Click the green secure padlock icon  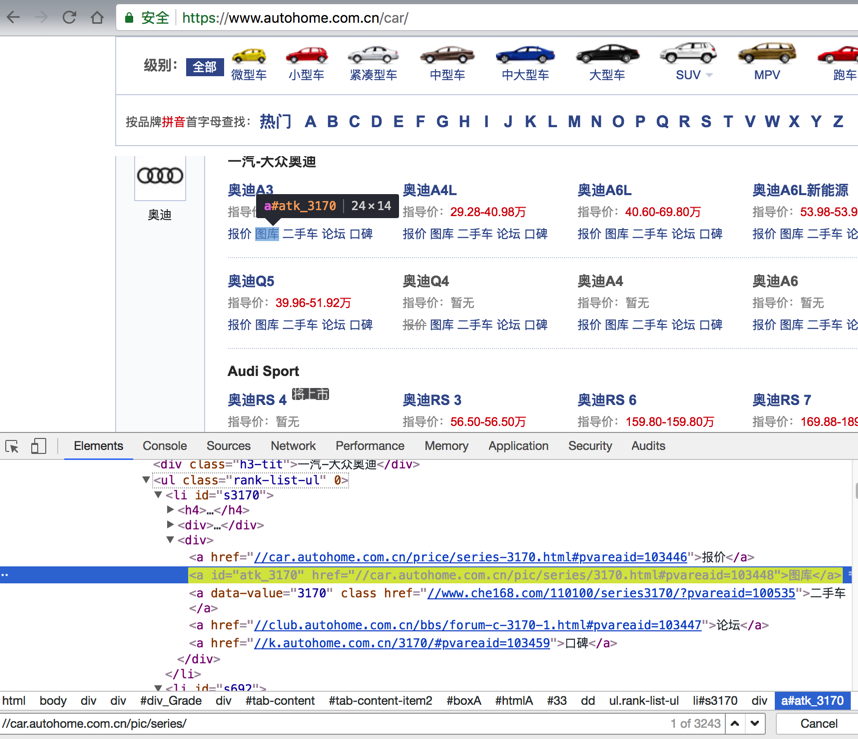129,18
